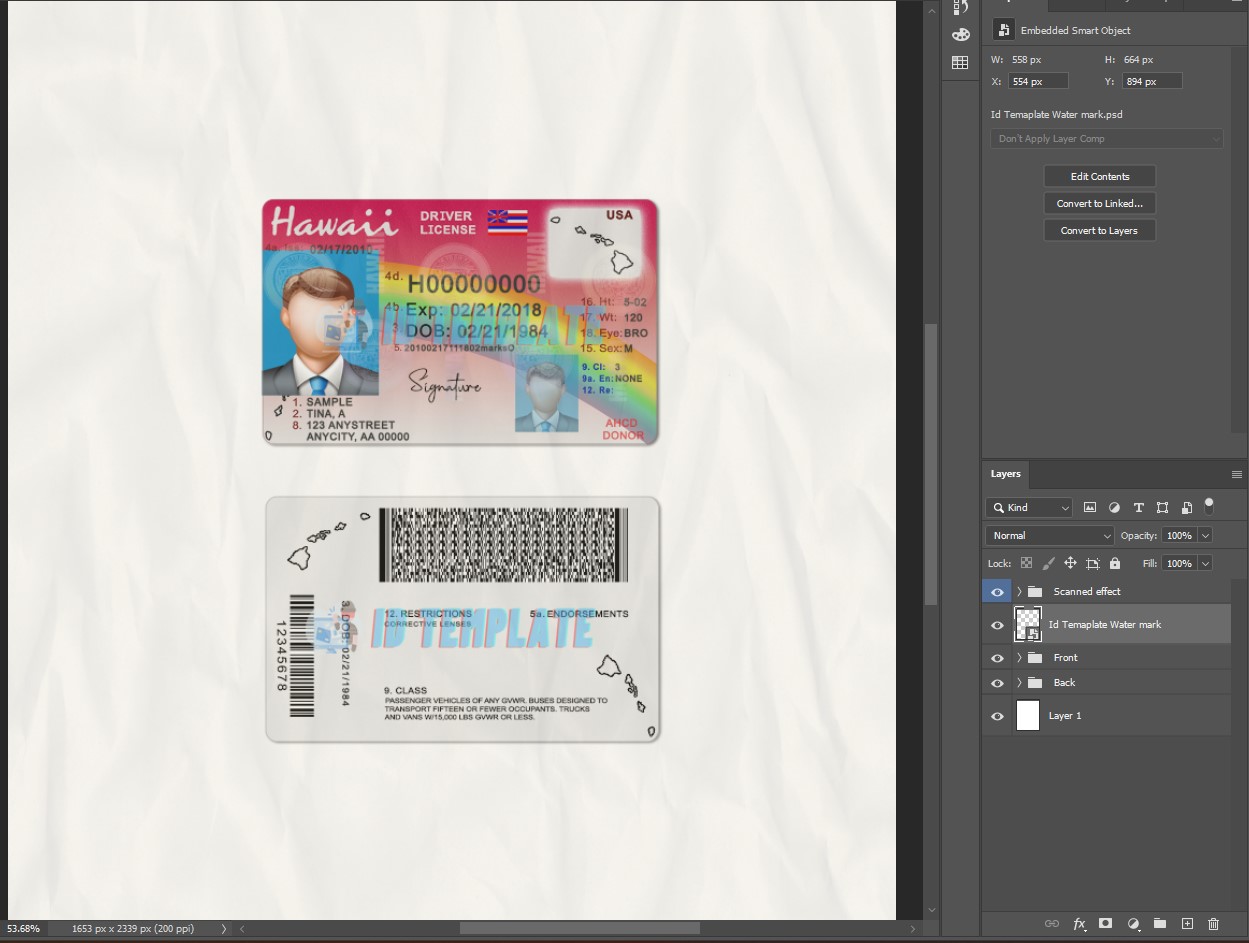Select the Layers panel tab

click(1006, 474)
